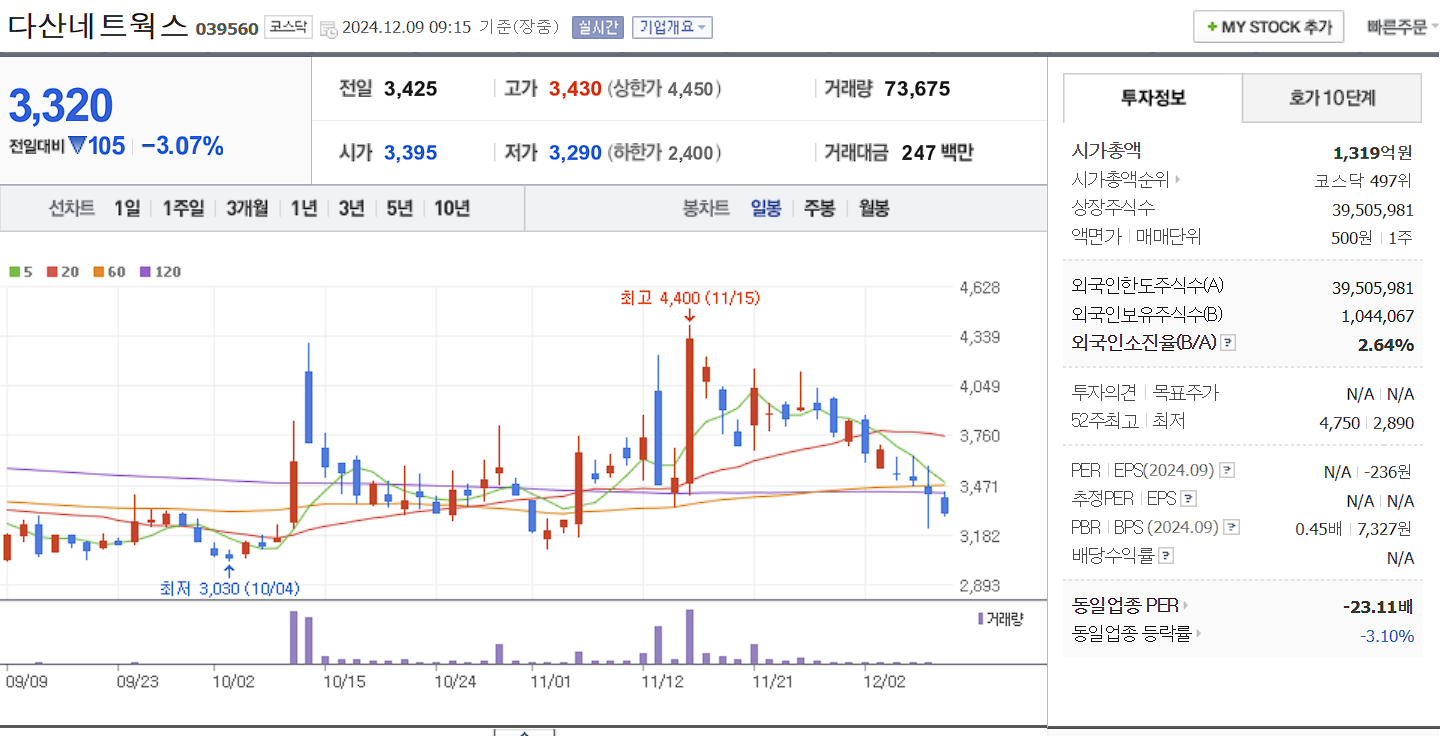Expand the 동일업종 PER arrow link
The image size is (1449, 736).
[x=1186, y=606]
